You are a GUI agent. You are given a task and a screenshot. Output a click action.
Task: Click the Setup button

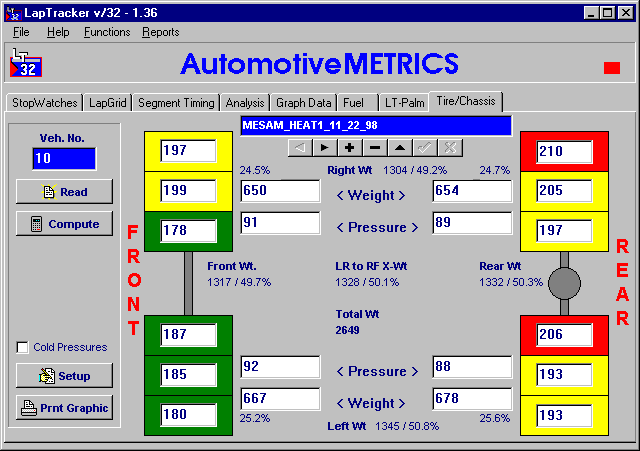pyautogui.click(x=64, y=375)
